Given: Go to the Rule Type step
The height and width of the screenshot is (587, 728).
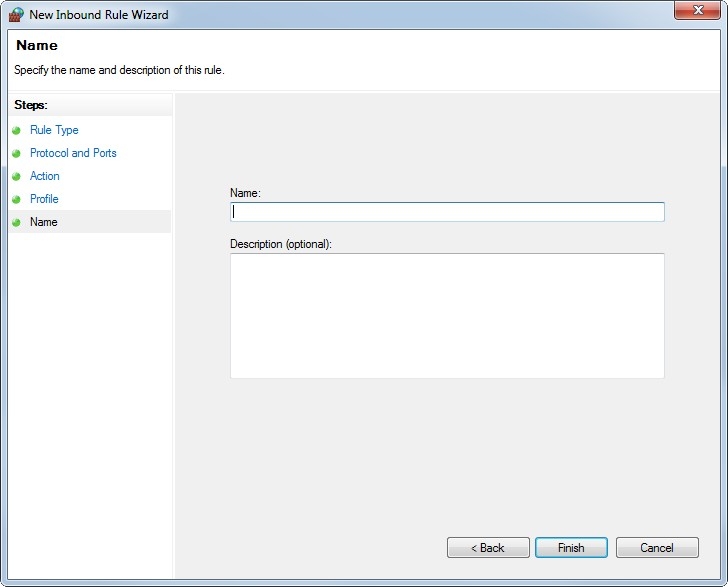Looking at the screenshot, I should point(54,130).
